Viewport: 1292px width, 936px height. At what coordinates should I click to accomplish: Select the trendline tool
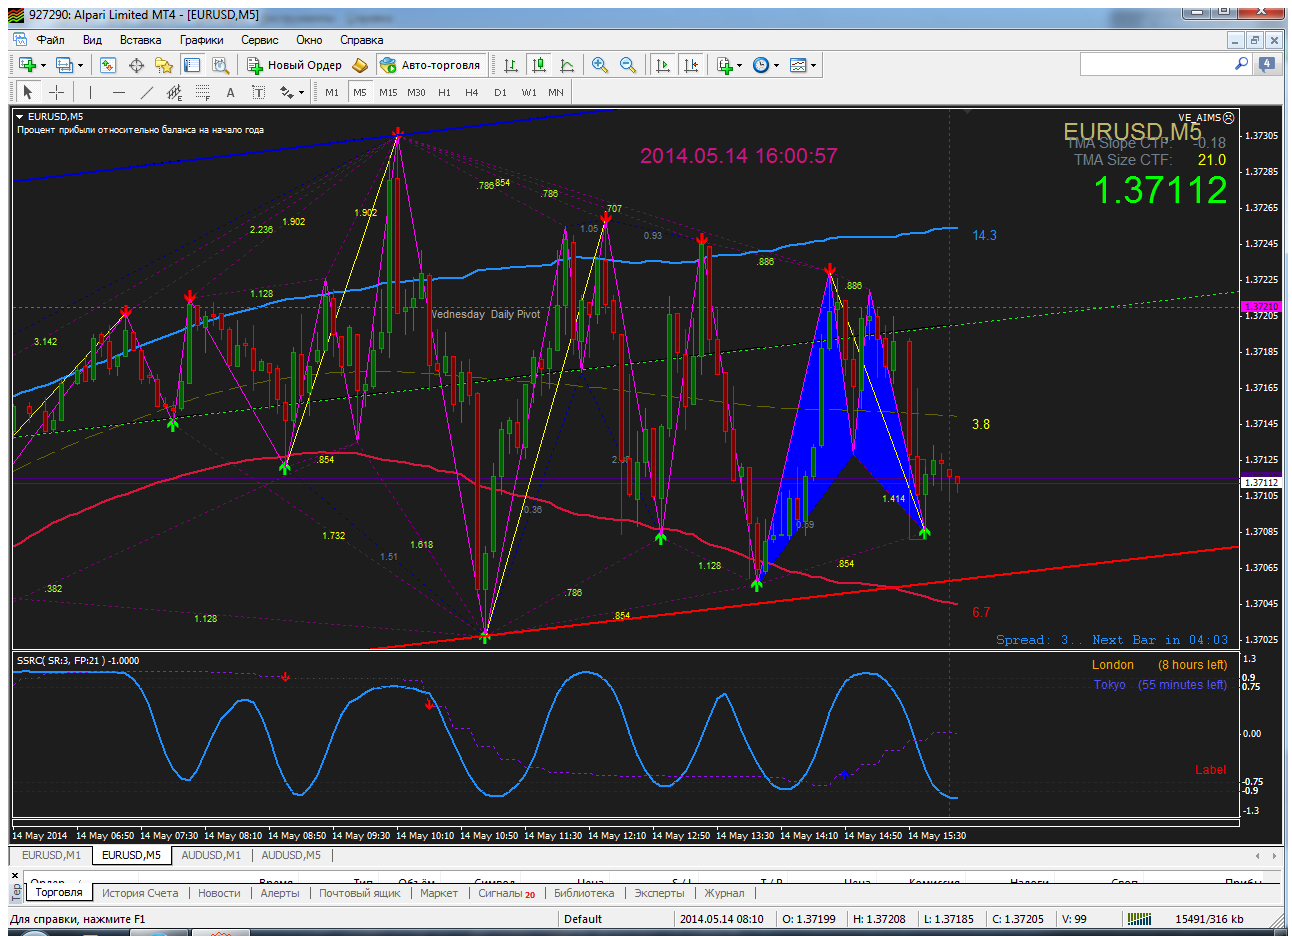click(x=147, y=92)
